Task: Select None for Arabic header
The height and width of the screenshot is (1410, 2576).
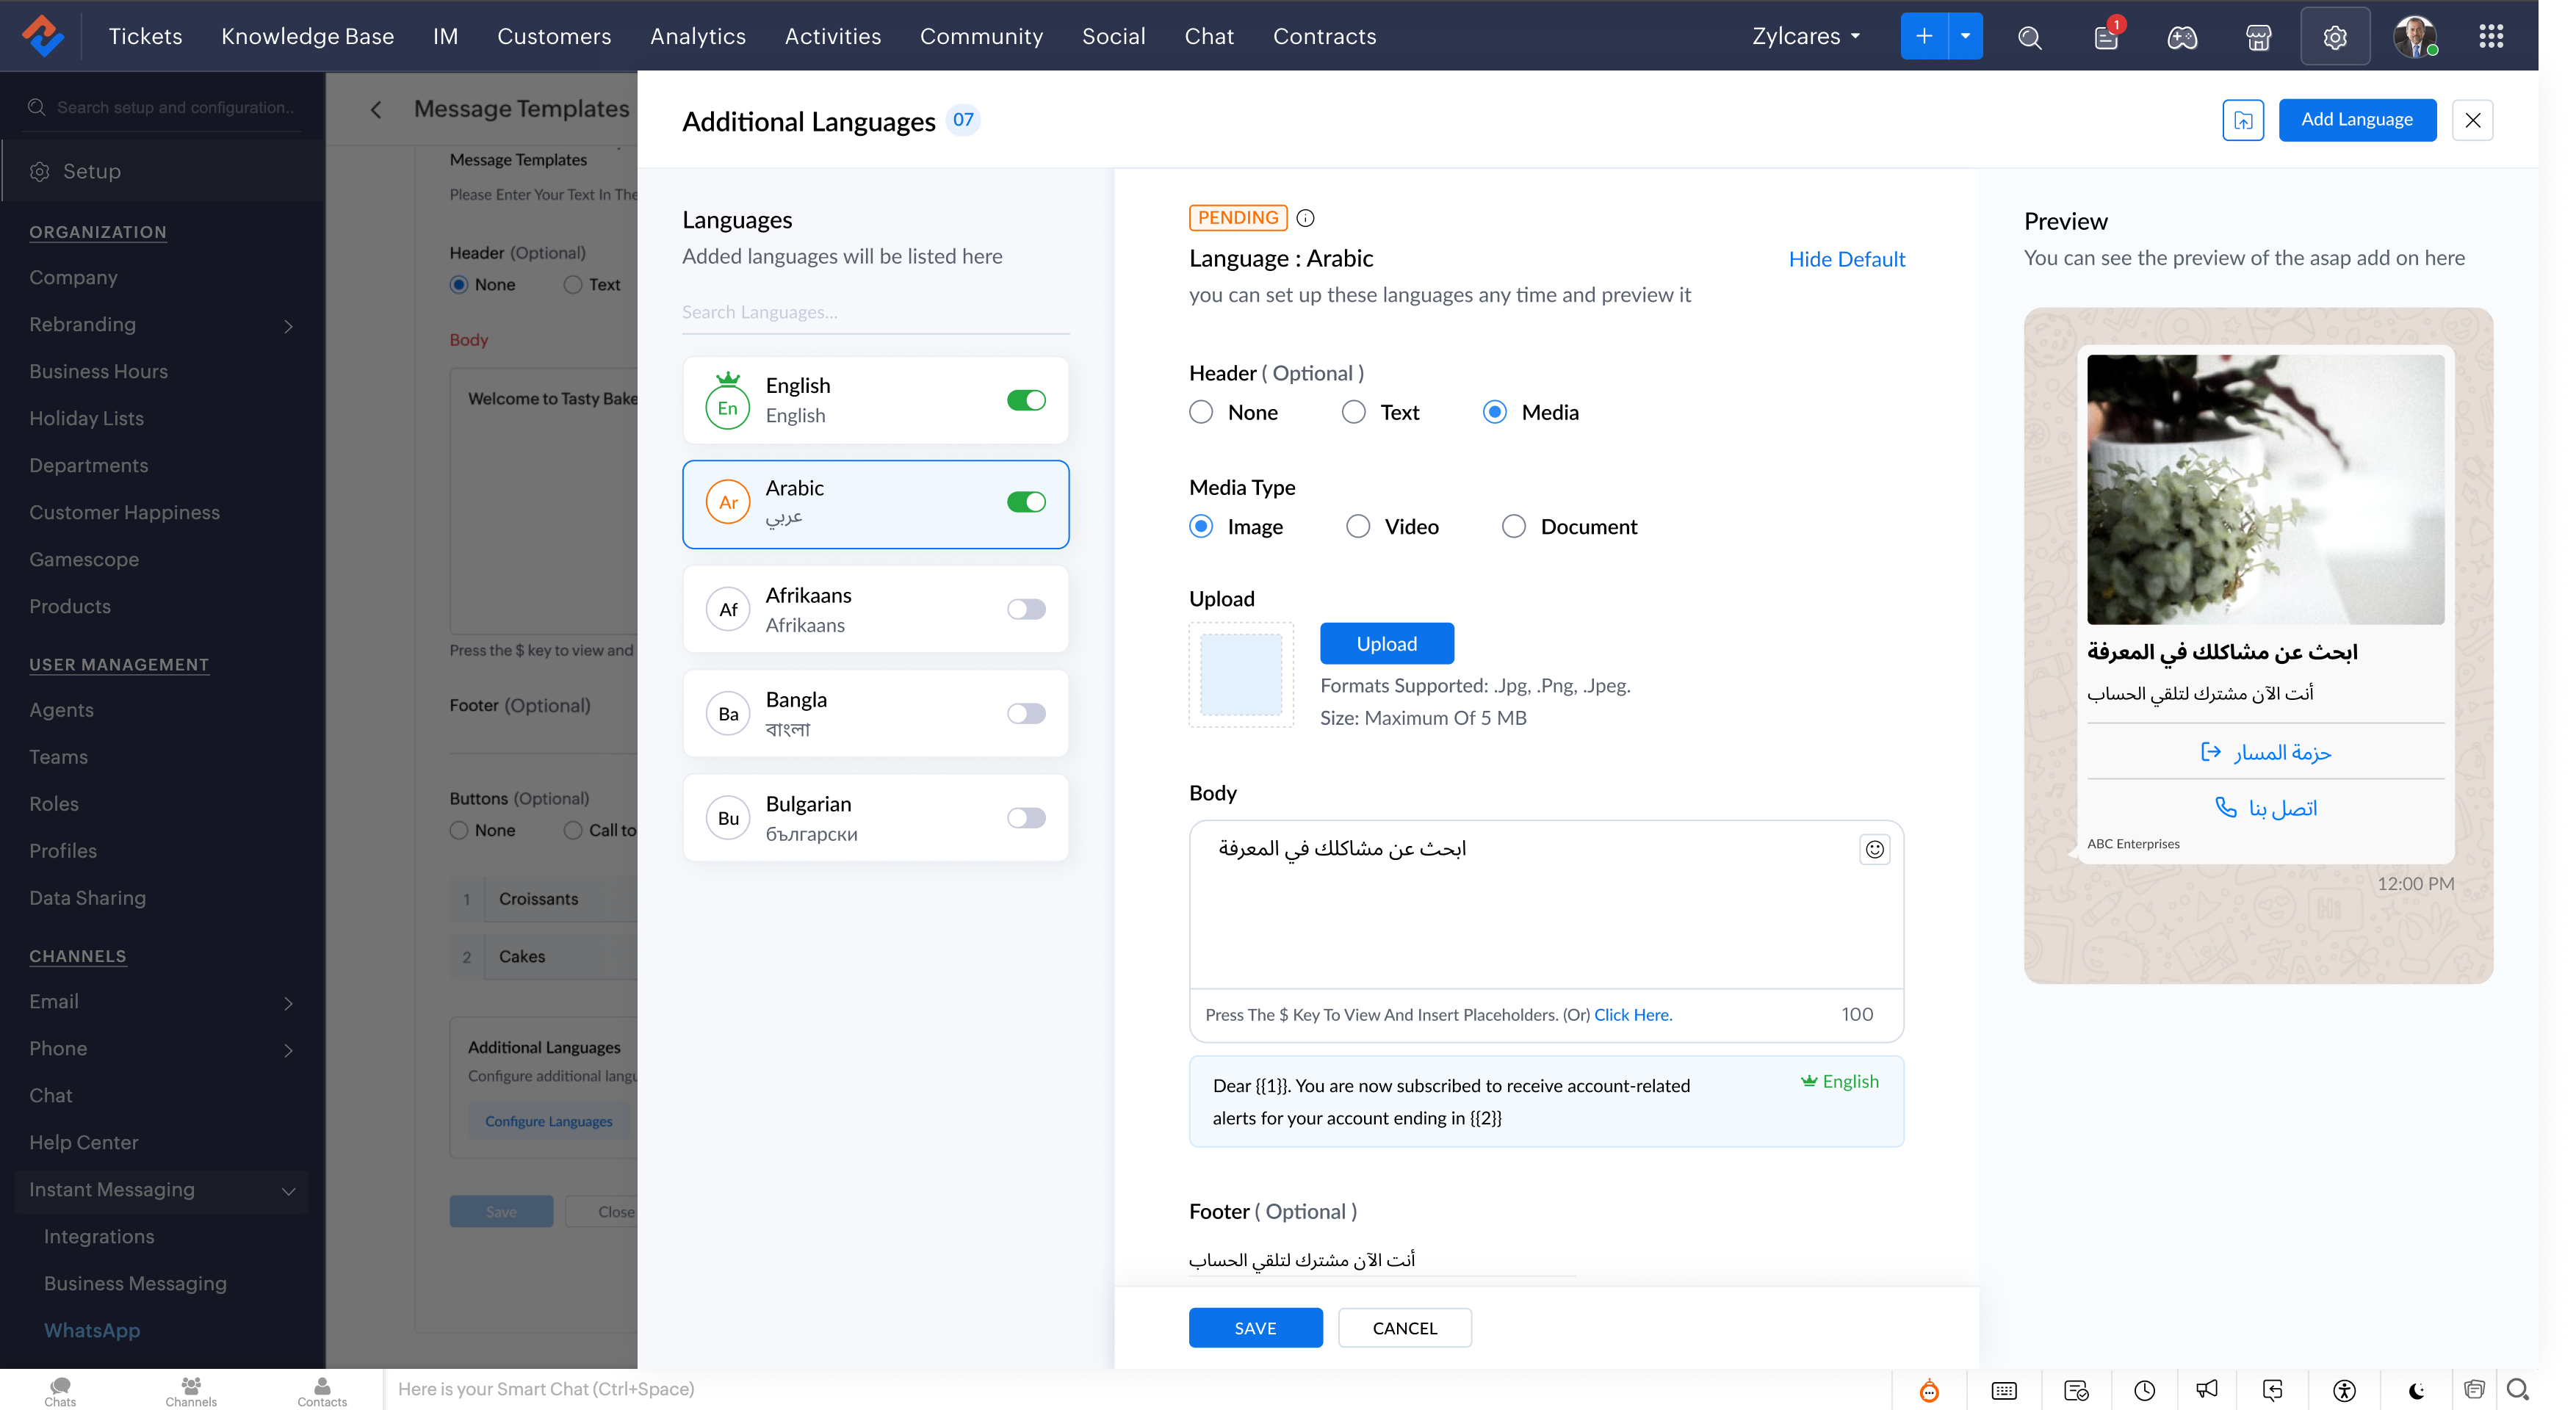Action: coord(1201,412)
